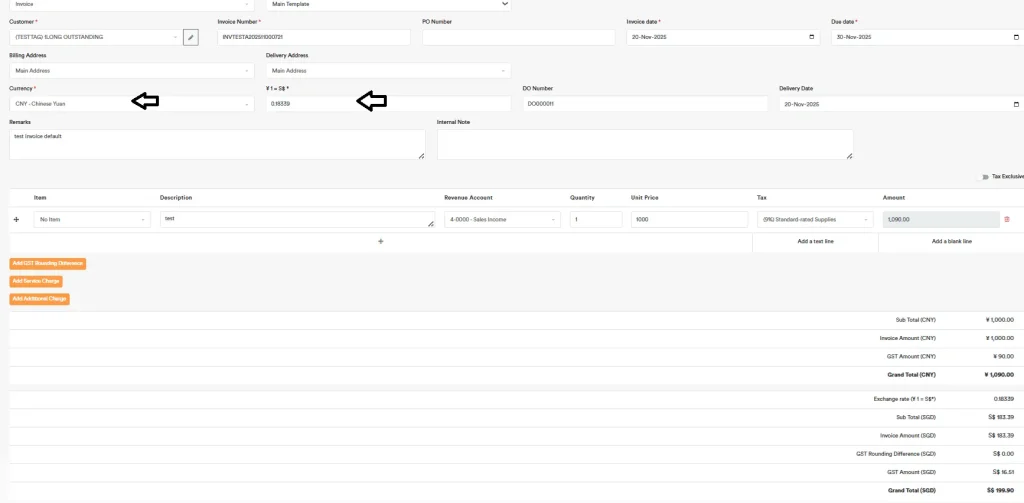Open the Due date calendar picker icon
This screenshot has width=1024, height=503.
1015,37
